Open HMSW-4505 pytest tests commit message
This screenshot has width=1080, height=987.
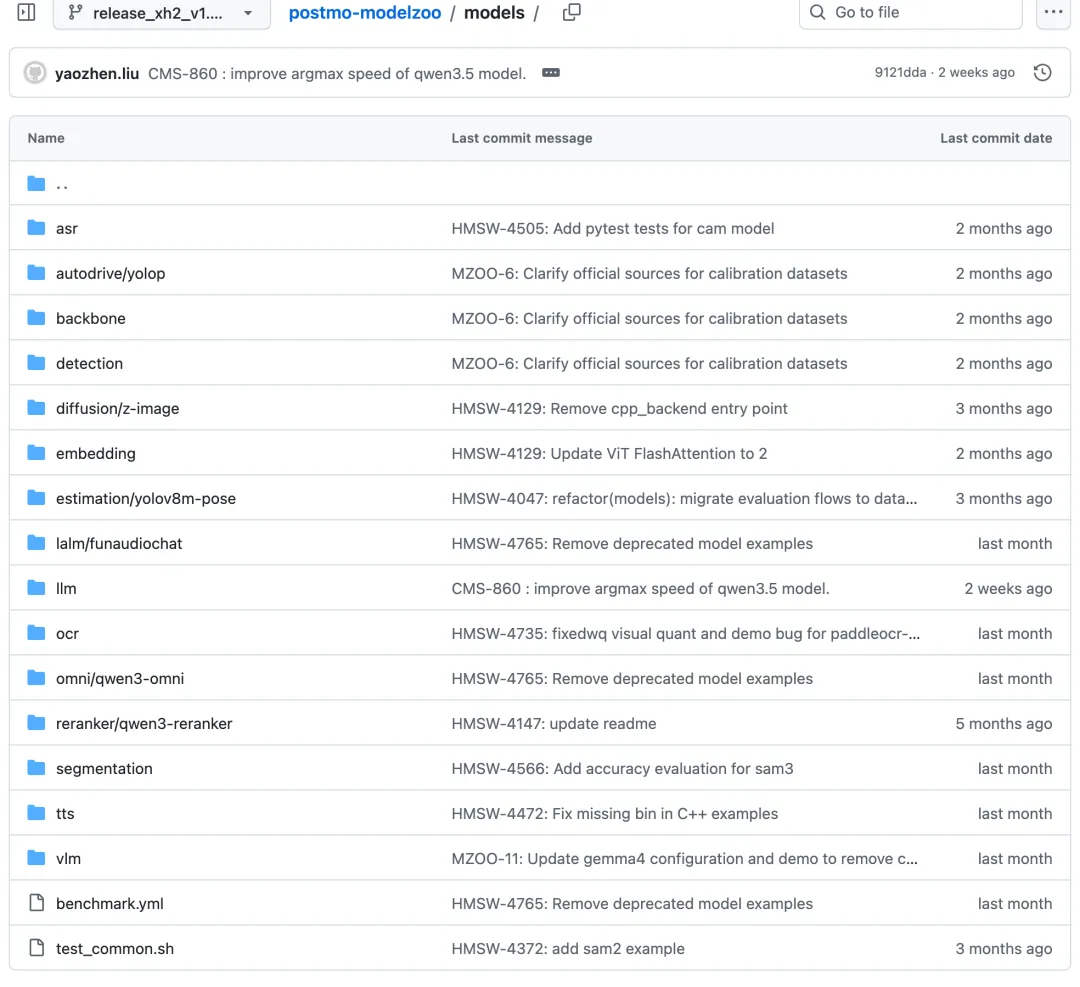pos(613,229)
